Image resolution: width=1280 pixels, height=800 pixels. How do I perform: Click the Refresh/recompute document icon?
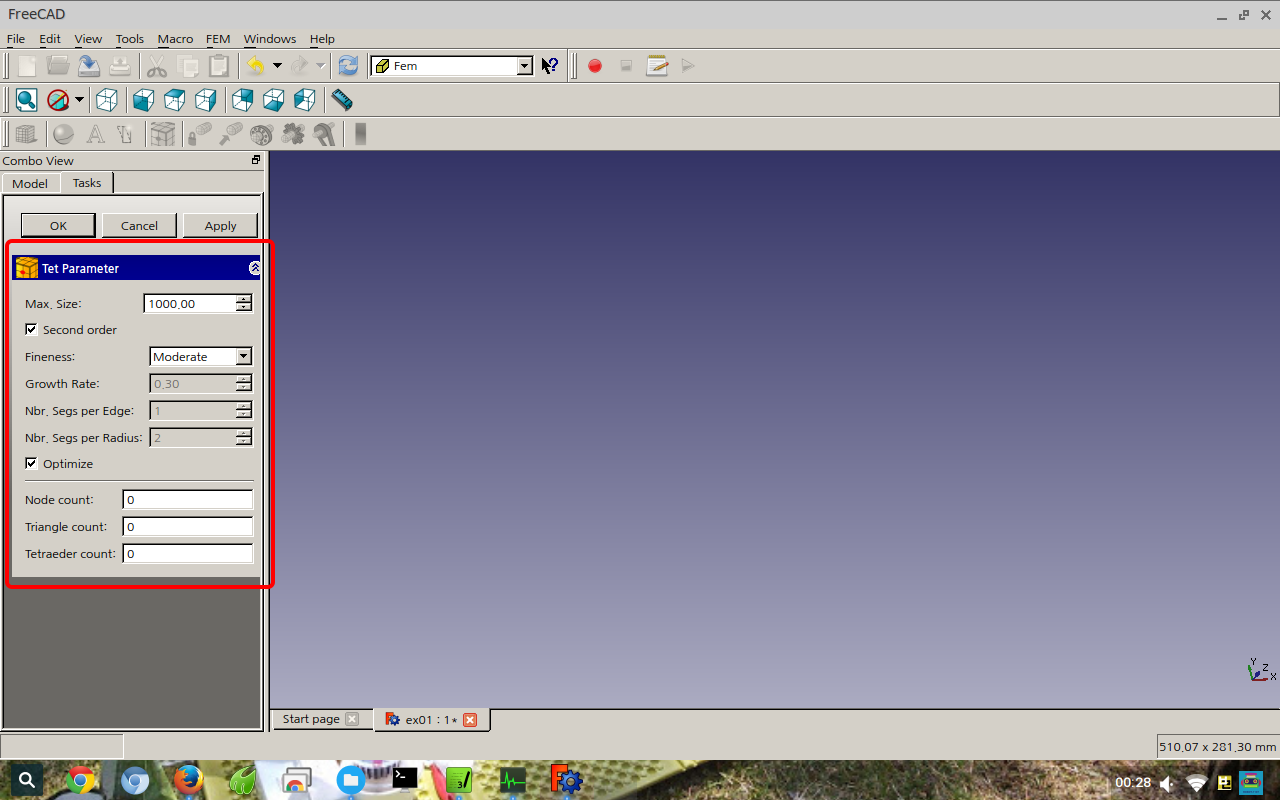tap(348, 65)
